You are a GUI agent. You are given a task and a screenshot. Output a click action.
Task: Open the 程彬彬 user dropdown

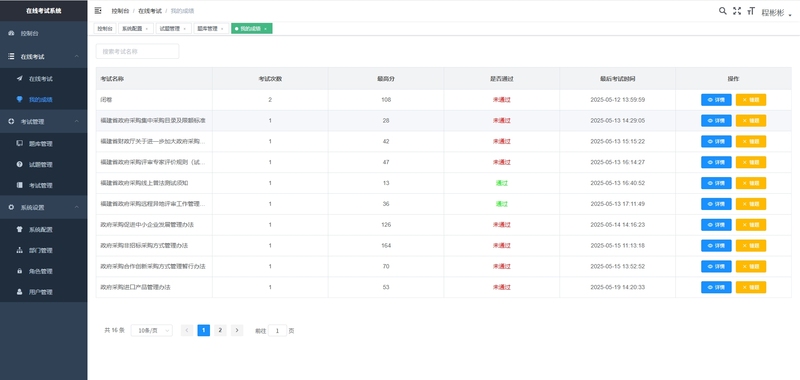pyautogui.click(x=777, y=13)
